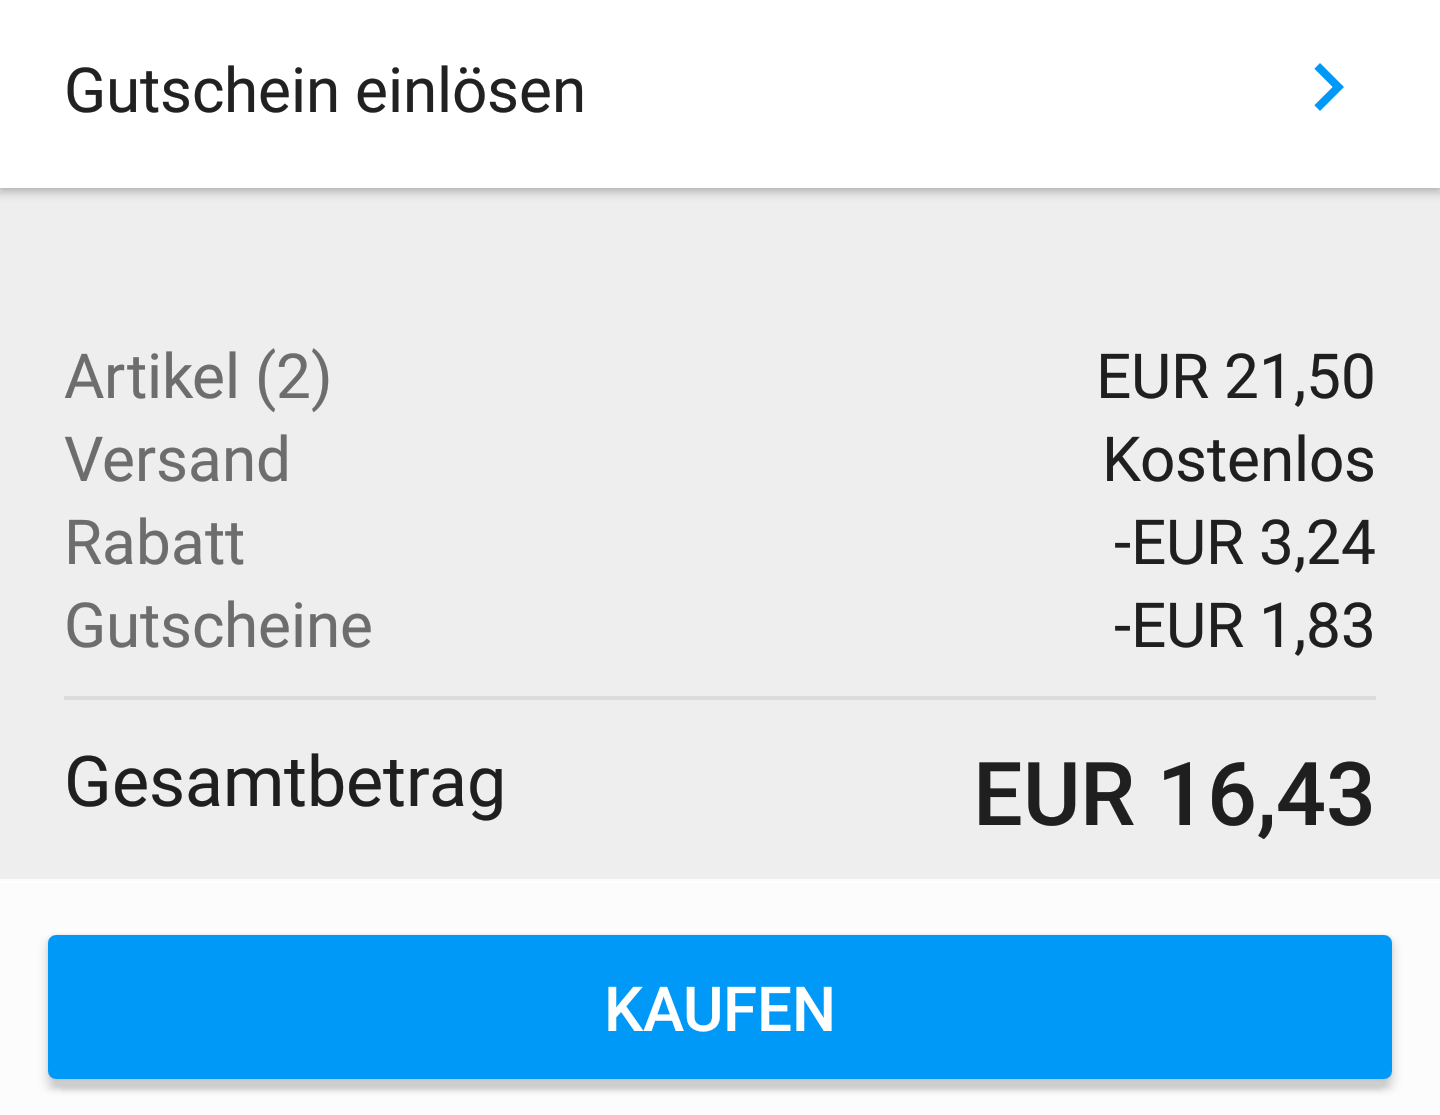The width and height of the screenshot is (1440, 1115).
Task: Click the Versand label
Action: [177, 460]
